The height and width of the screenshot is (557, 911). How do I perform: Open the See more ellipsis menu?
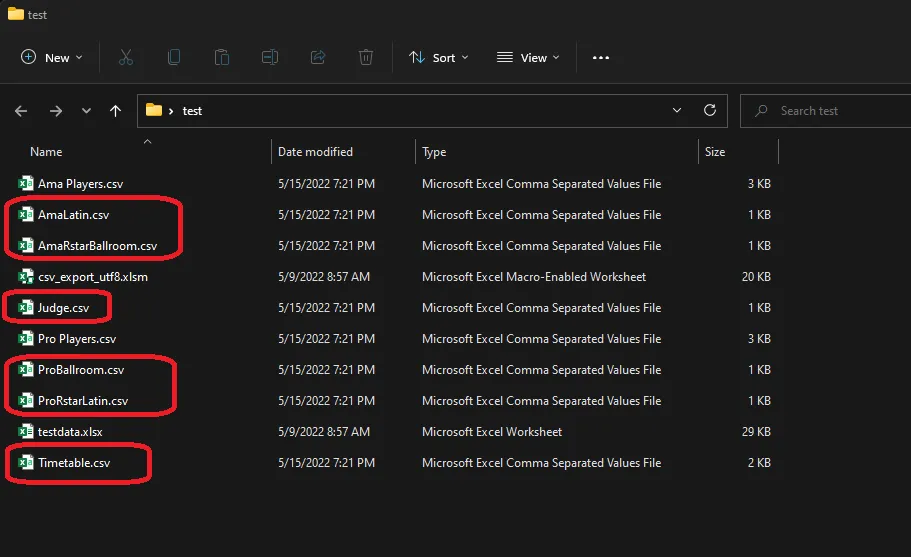(x=601, y=58)
